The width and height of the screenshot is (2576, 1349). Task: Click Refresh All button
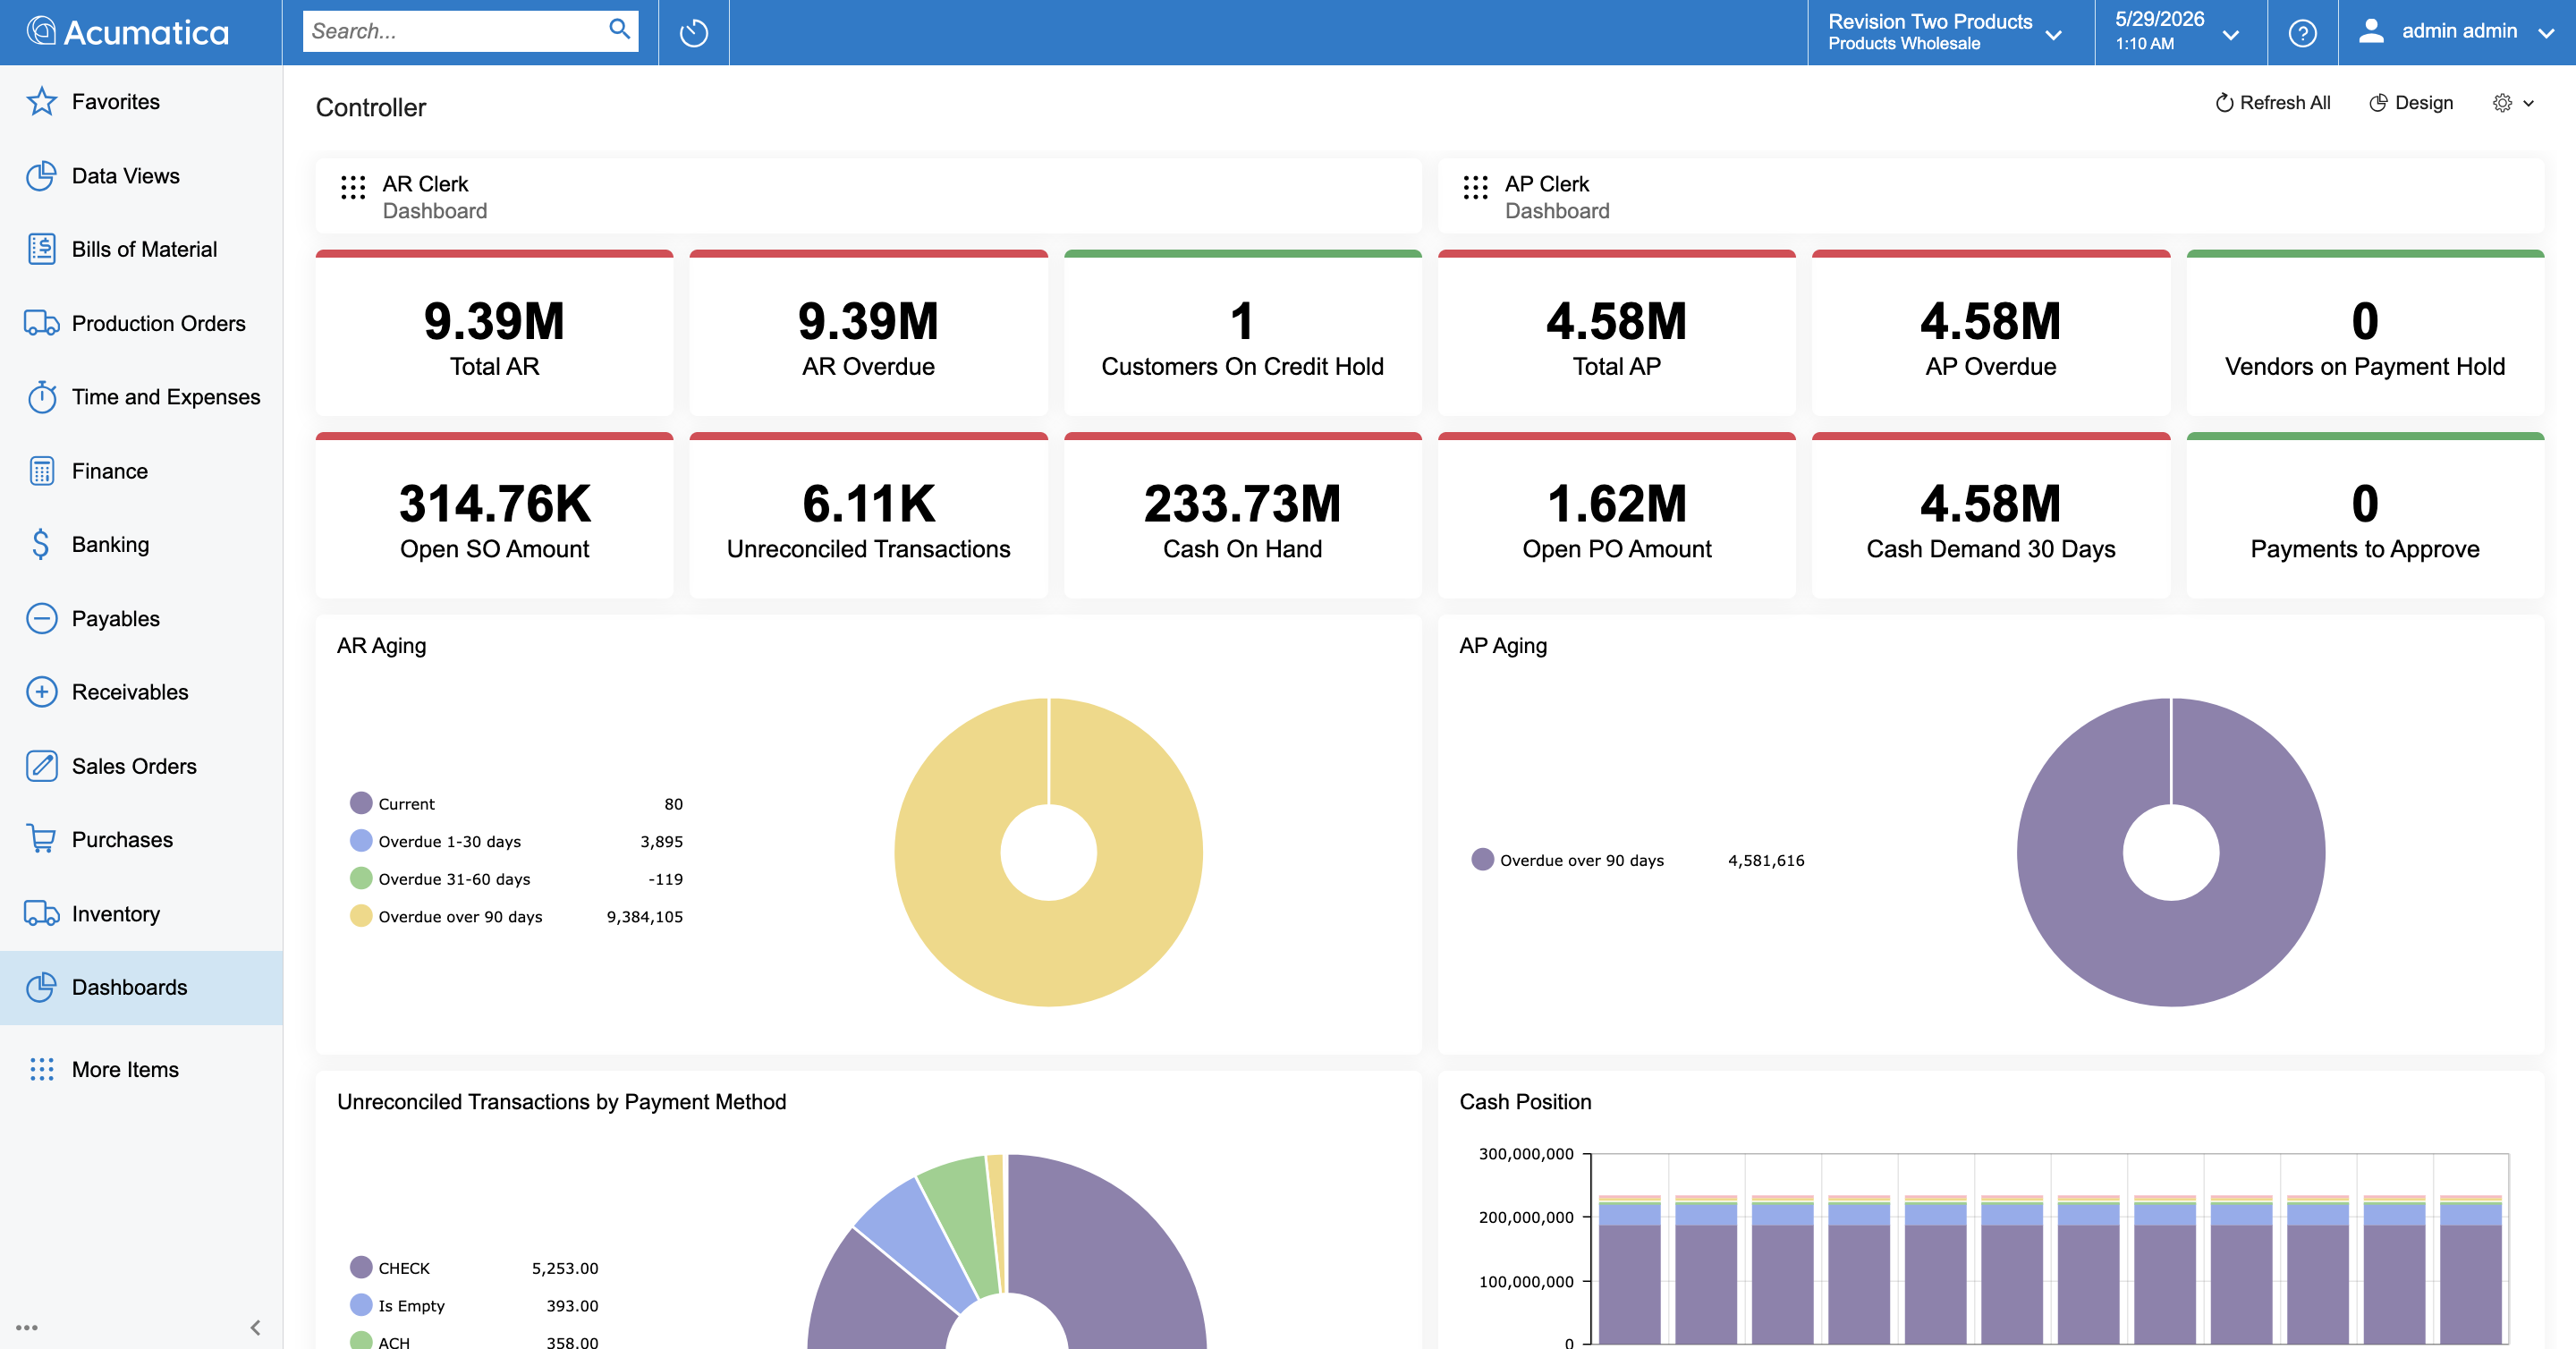click(2272, 103)
